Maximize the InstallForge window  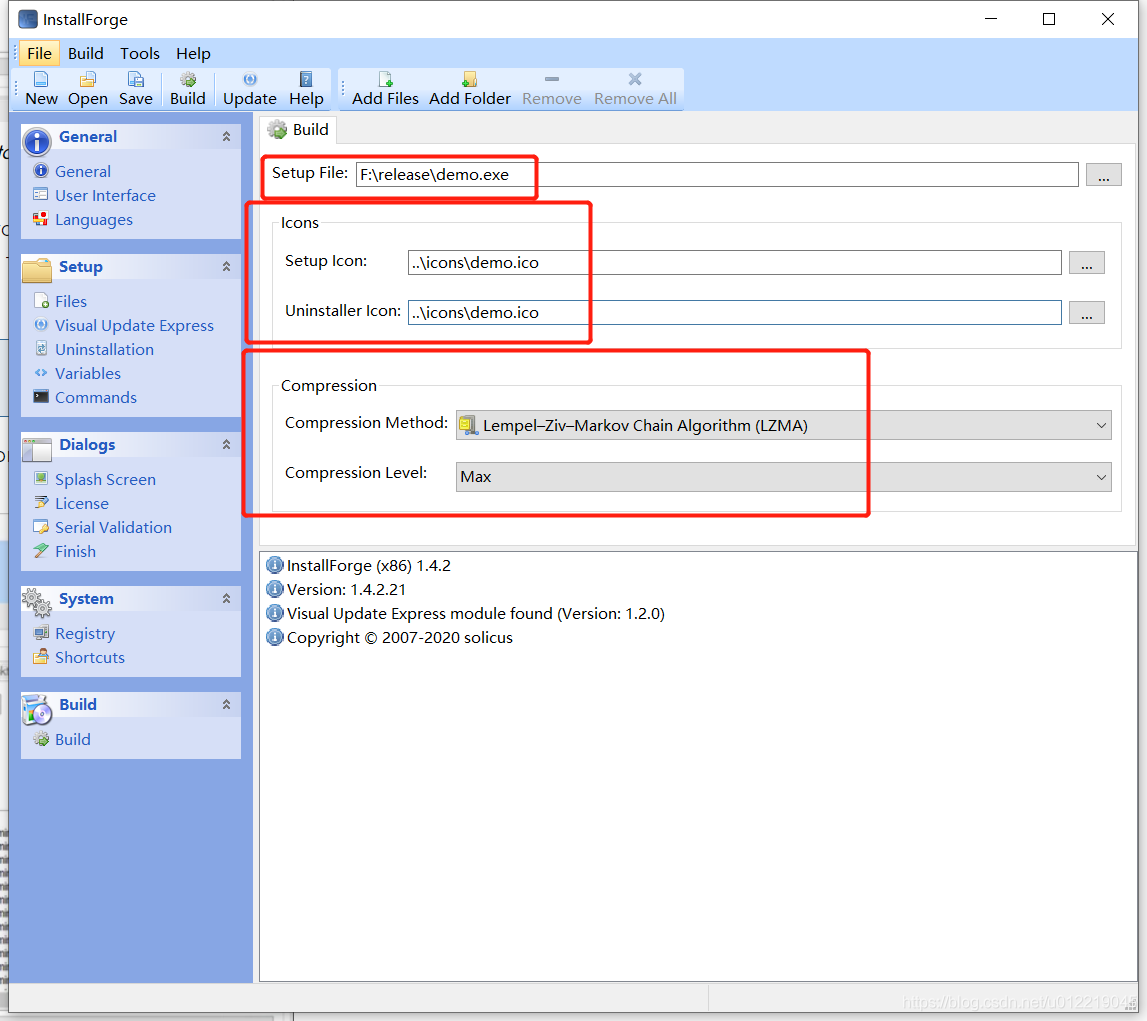(x=1048, y=19)
